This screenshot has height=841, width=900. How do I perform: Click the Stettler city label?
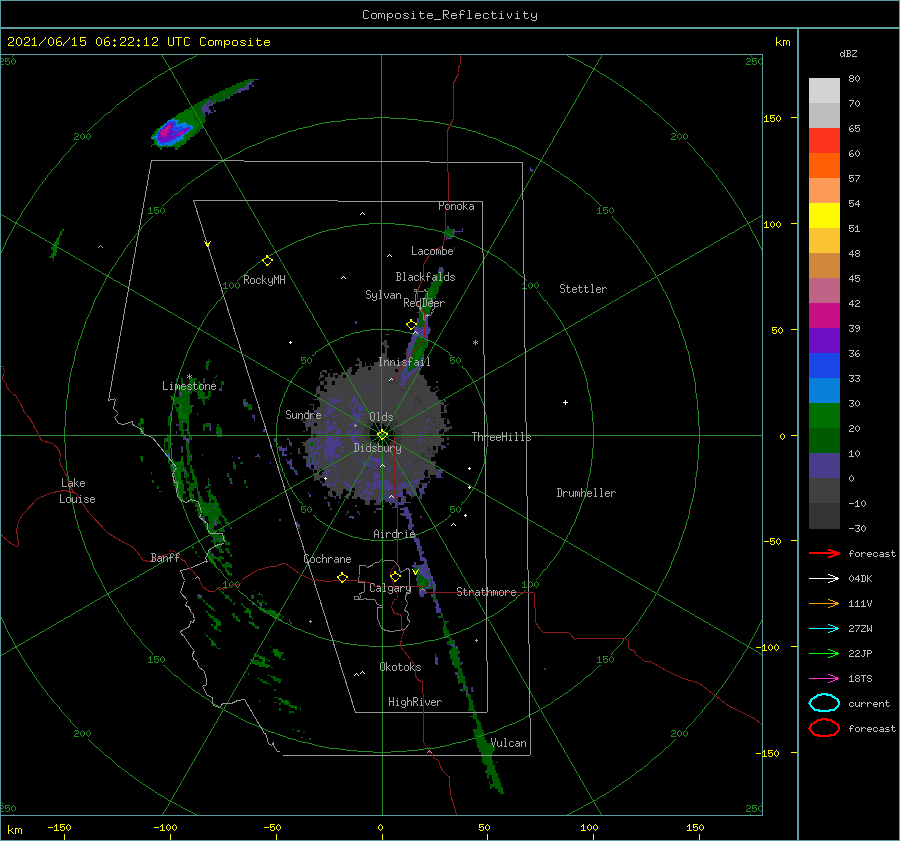583,289
